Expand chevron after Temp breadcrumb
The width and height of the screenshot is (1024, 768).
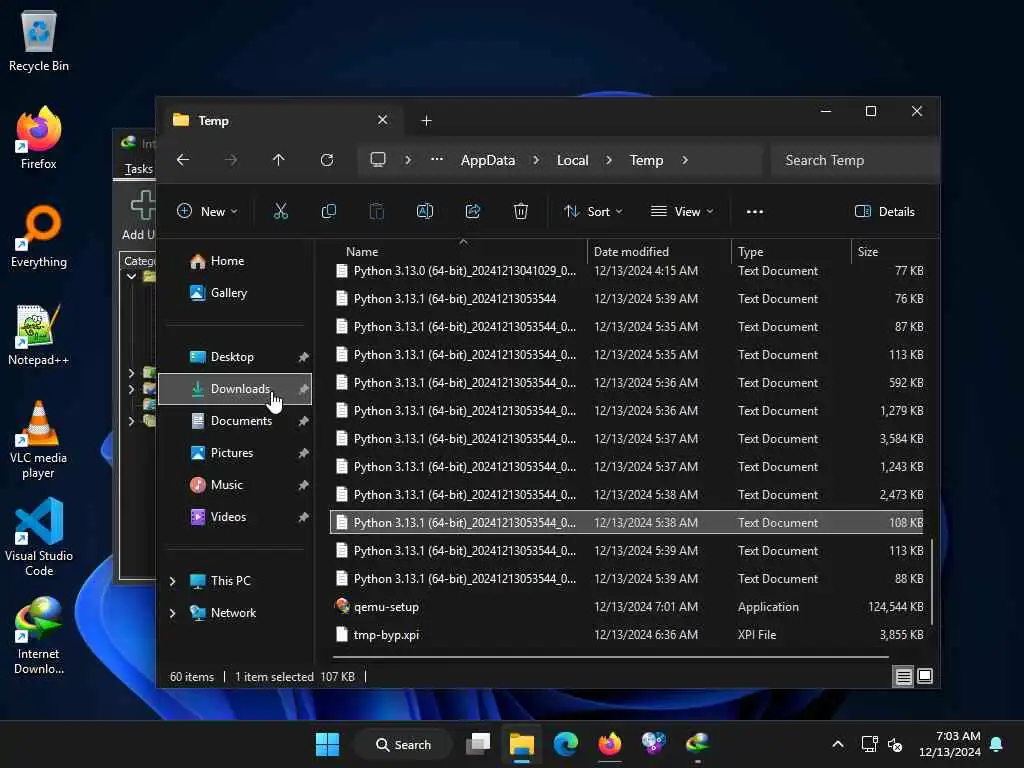click(684, 160)
